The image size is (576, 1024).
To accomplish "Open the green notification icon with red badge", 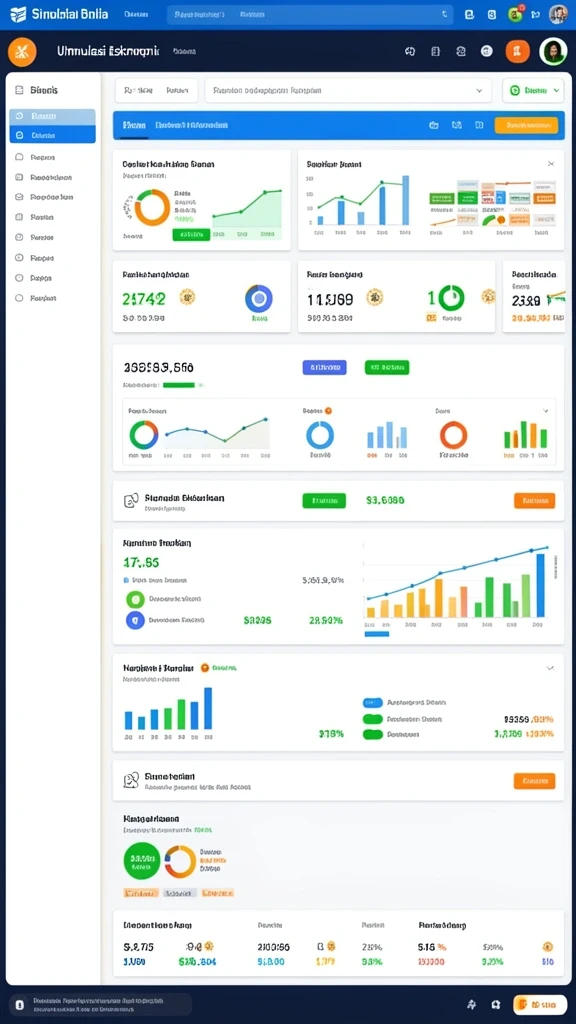I will (x=515, y=14).
